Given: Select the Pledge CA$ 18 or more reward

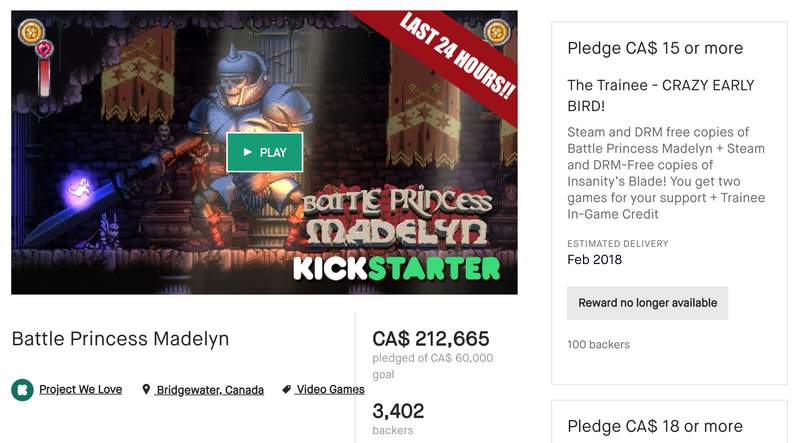Looking at the screenshot, I should point(655,426).
